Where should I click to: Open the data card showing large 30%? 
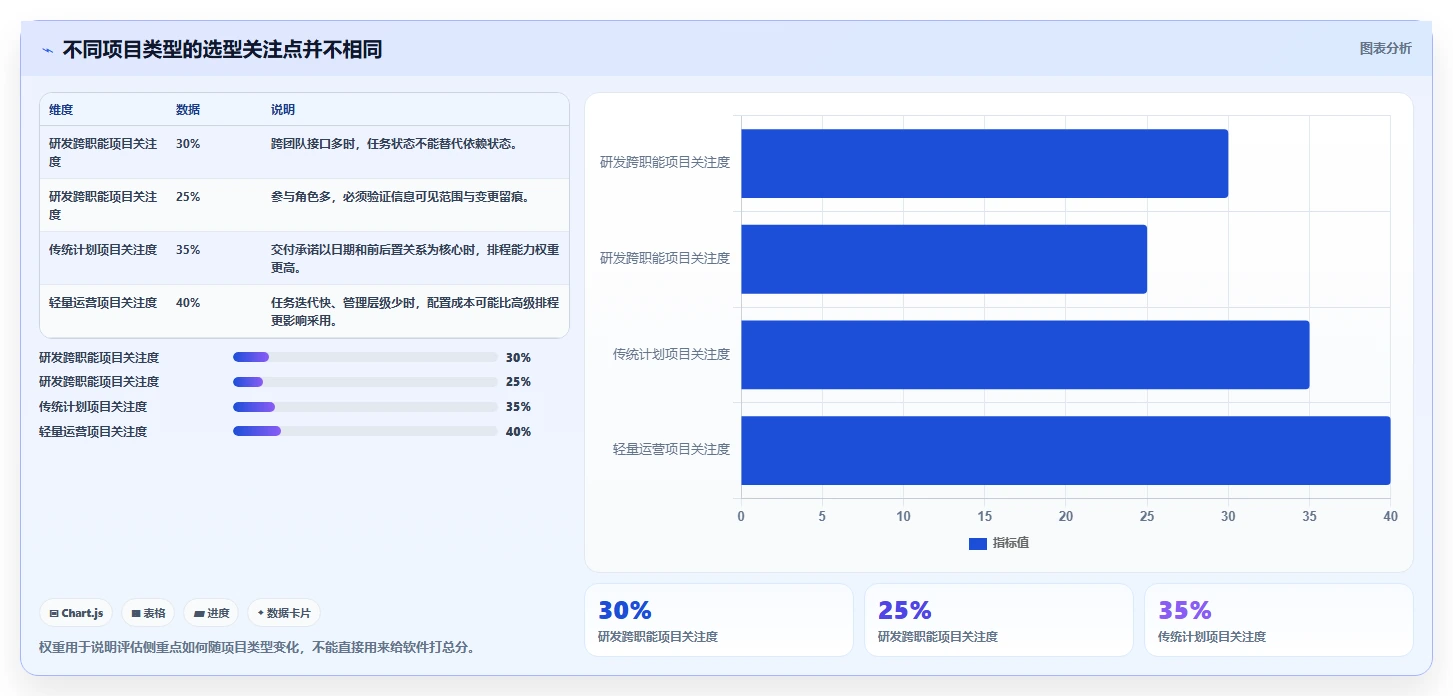(x=719, y=620)
